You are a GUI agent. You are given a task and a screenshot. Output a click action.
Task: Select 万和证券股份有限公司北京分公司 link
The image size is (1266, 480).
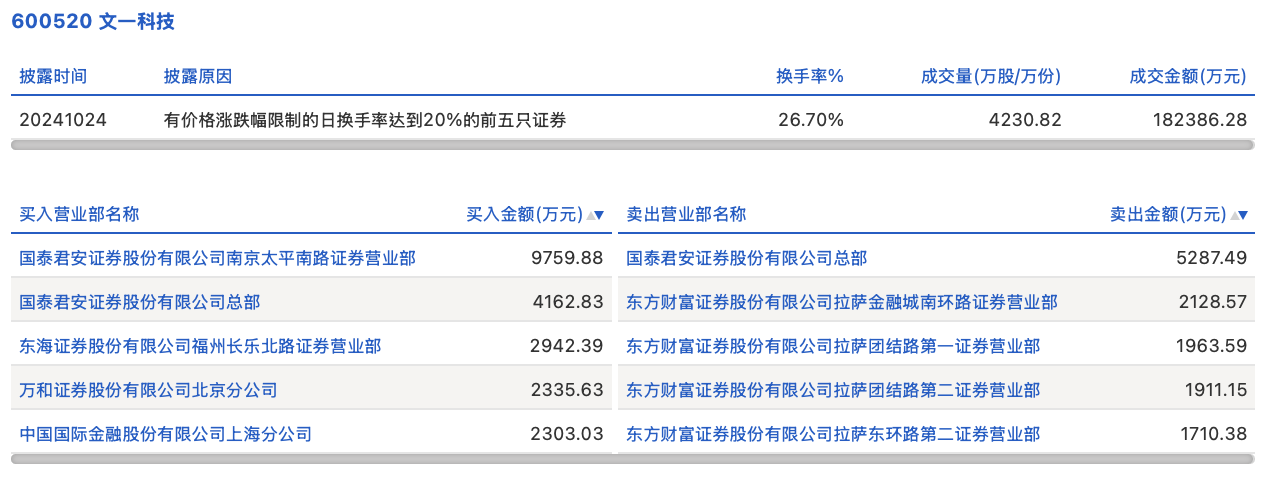(148, 390)
